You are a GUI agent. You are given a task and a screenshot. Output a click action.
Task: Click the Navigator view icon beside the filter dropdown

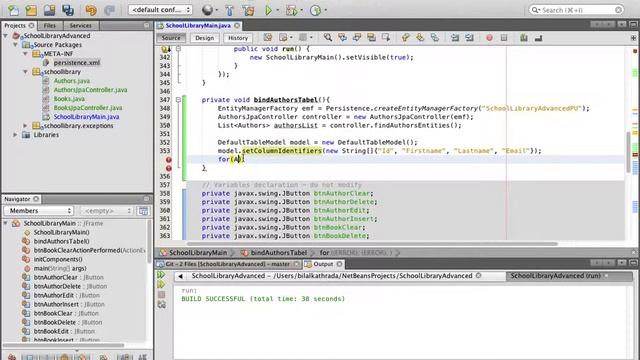[143, 211]
